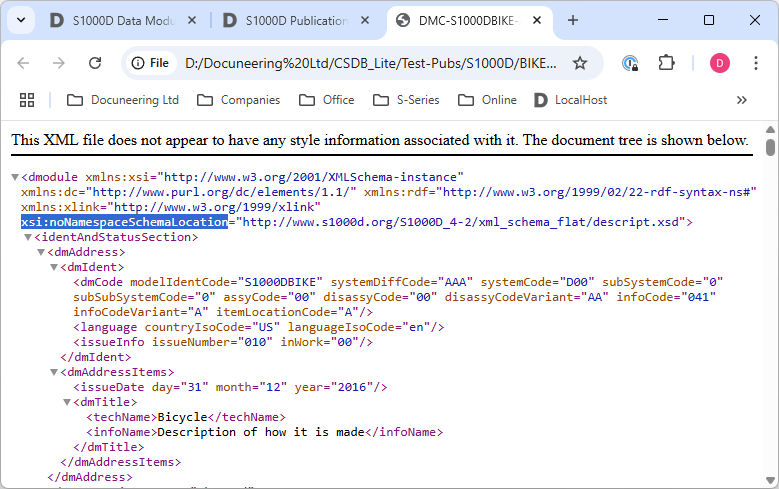Bookmark this page with the star icon
The image size is (779, 489).
[x=579, y=63]
